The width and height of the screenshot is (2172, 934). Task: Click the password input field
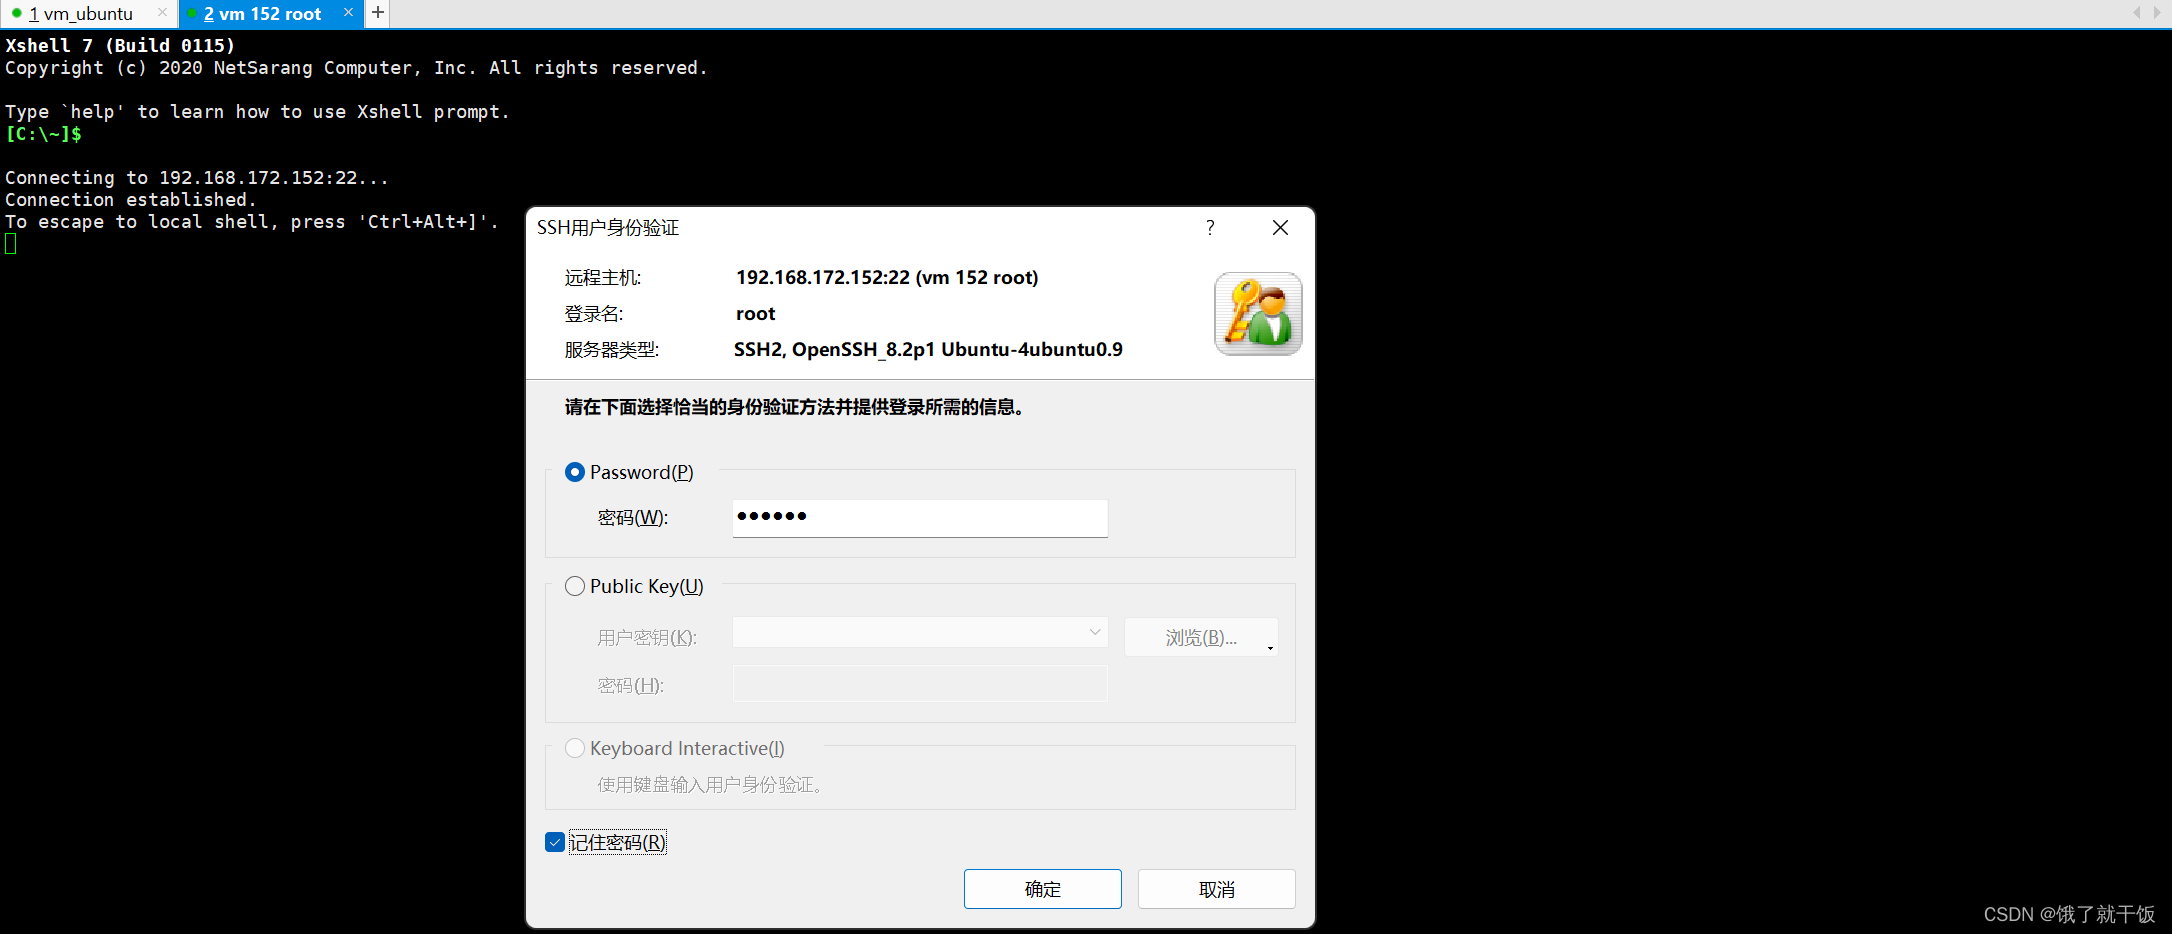[920, 518]
